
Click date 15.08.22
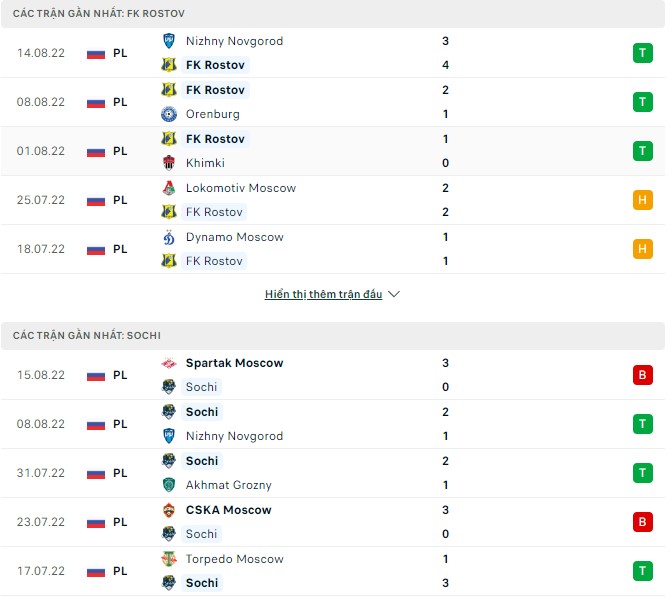click(x=41, y=375)
